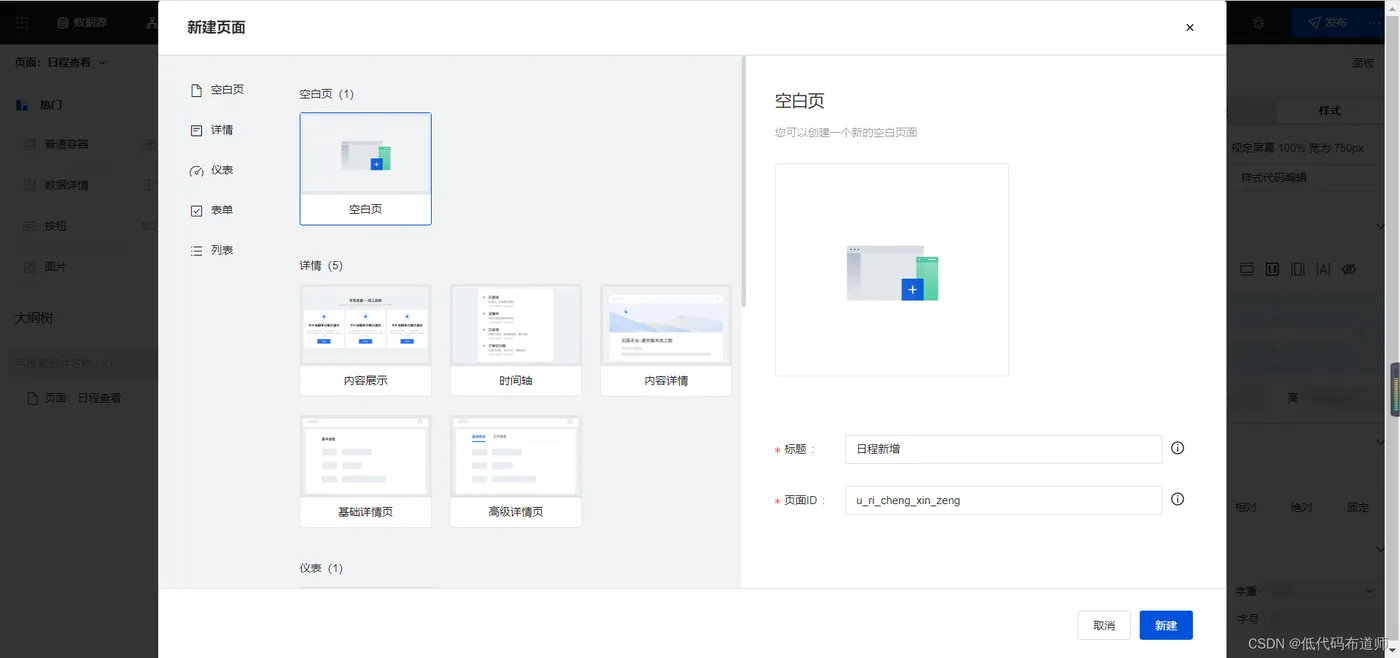Click the template list scrollbar
This screenshot has height=658, width=1400.
coord(743,180)
